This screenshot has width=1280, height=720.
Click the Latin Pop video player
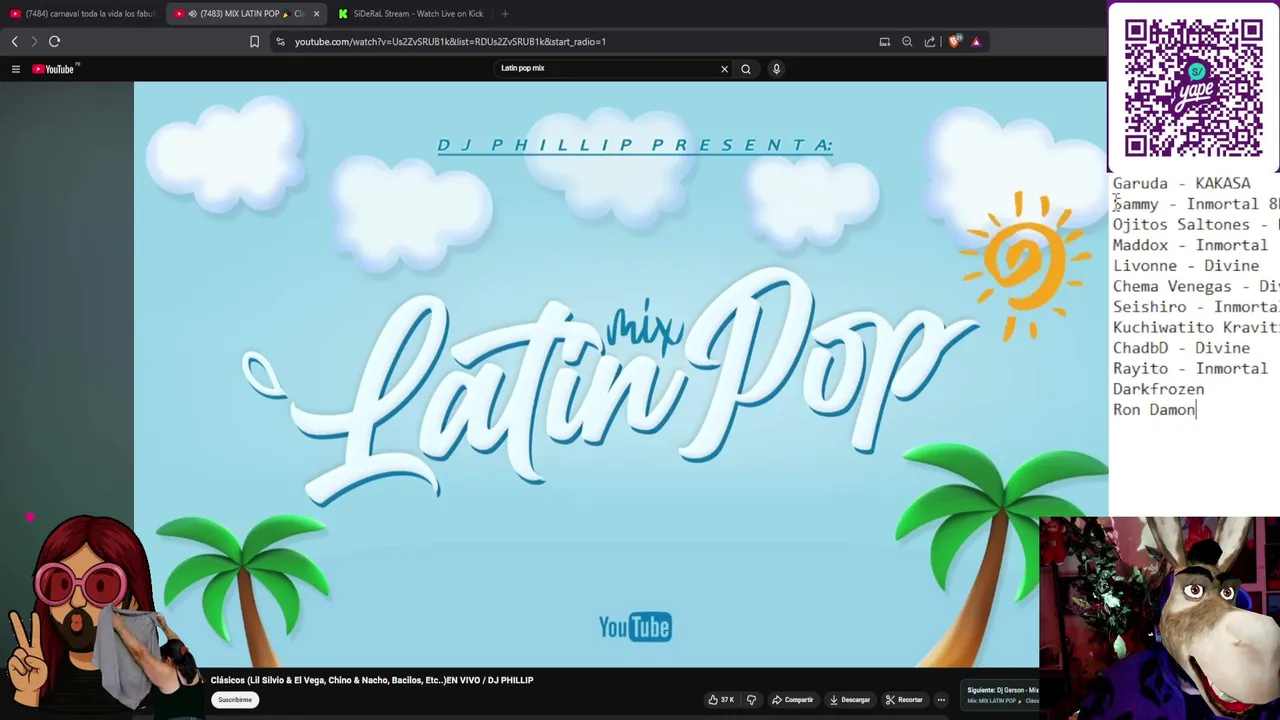620,374
